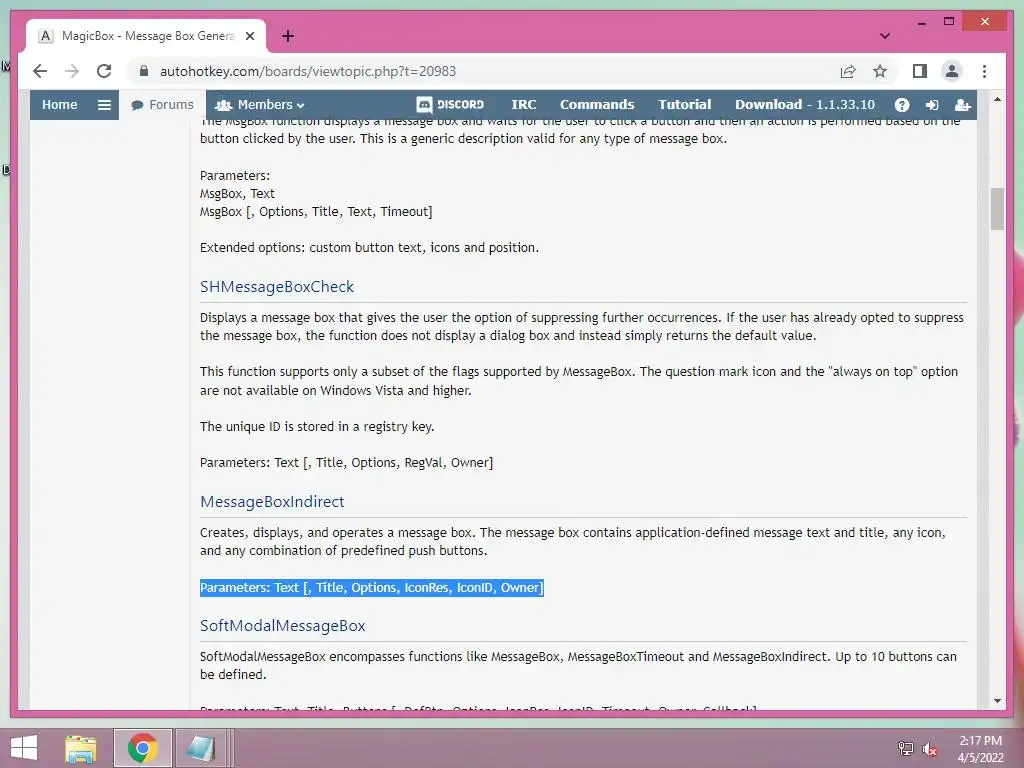The height and width of the screenshot is (768, 1024).
Task: Open the MessageBoxIndirect heading link
Action: click(272, 502)
